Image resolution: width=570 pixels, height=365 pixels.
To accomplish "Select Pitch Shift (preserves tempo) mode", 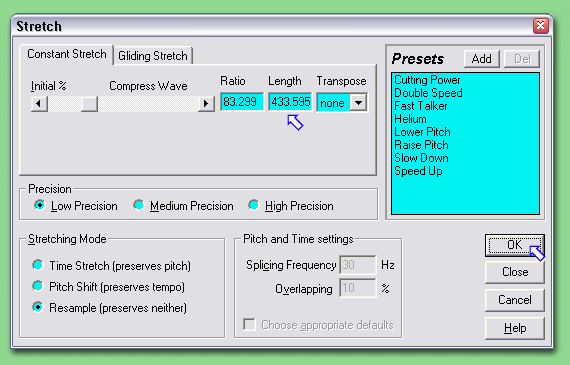I will coord(37,286).
